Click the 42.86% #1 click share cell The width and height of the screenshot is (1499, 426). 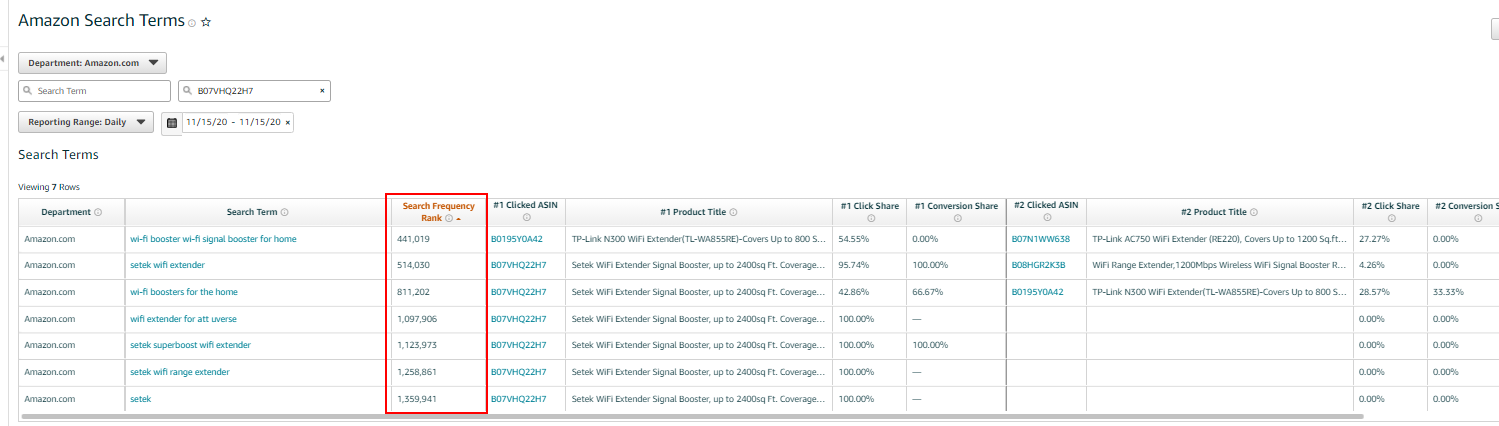852,292
